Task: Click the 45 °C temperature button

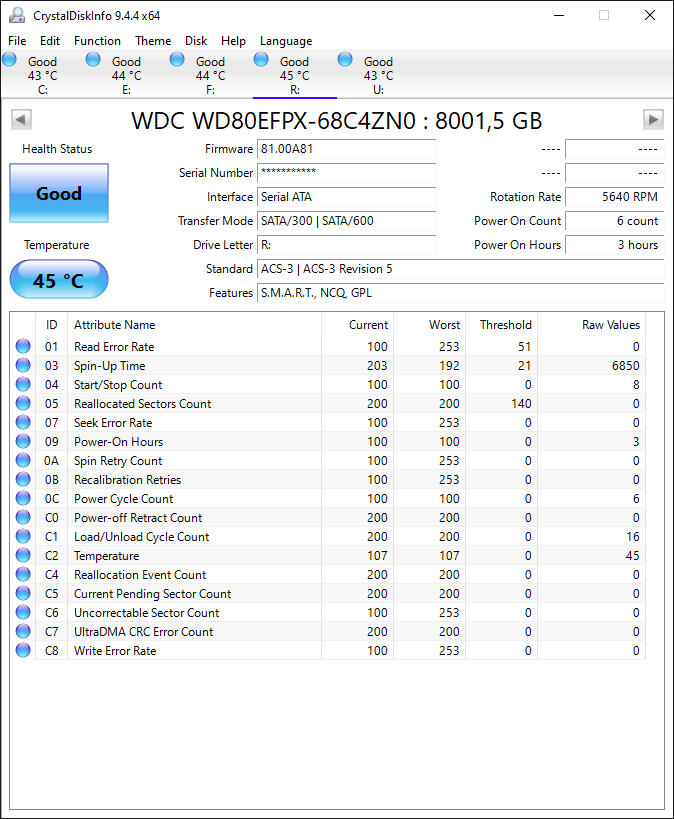Action: [59, 280]
